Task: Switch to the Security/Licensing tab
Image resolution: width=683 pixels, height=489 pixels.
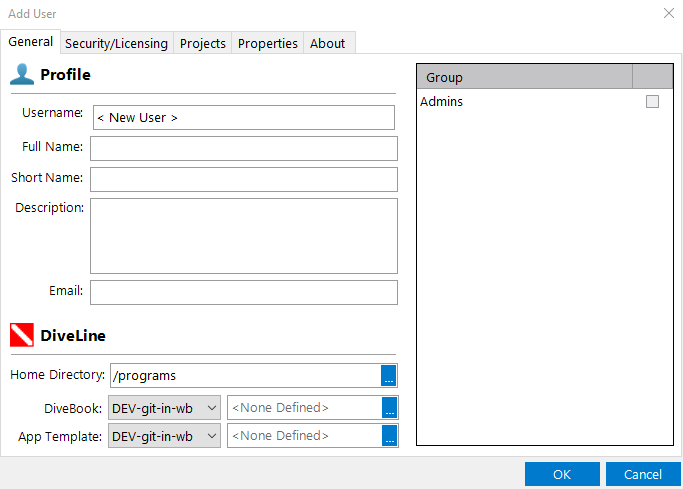Action: 116,43
